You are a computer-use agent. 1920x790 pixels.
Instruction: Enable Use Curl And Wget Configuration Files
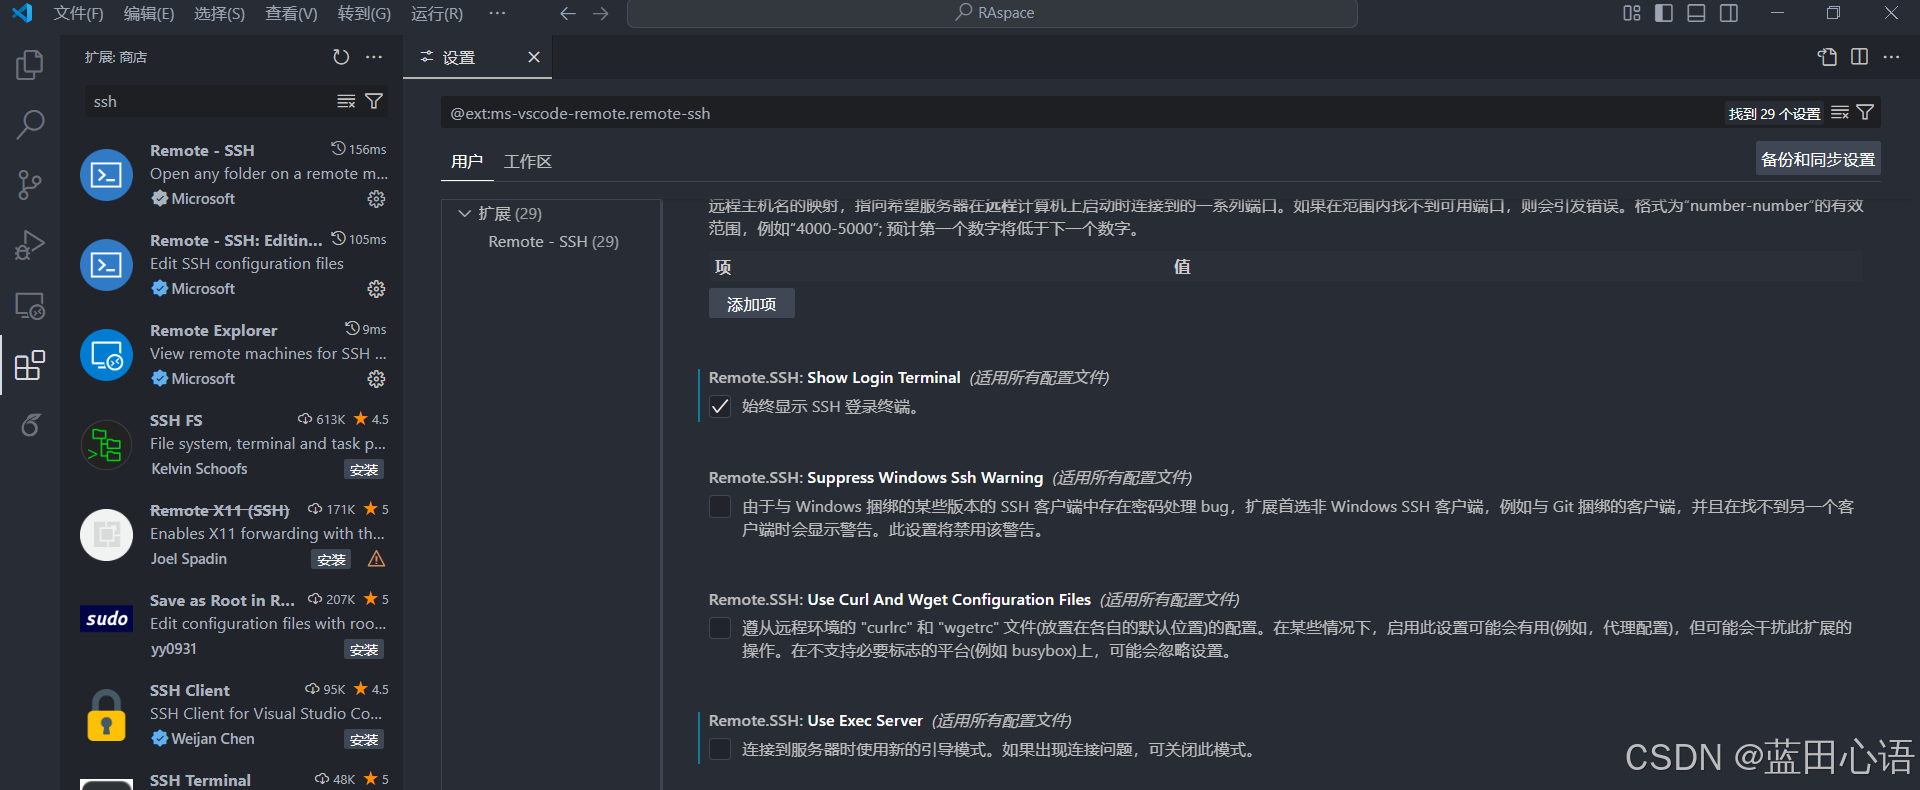720,627
